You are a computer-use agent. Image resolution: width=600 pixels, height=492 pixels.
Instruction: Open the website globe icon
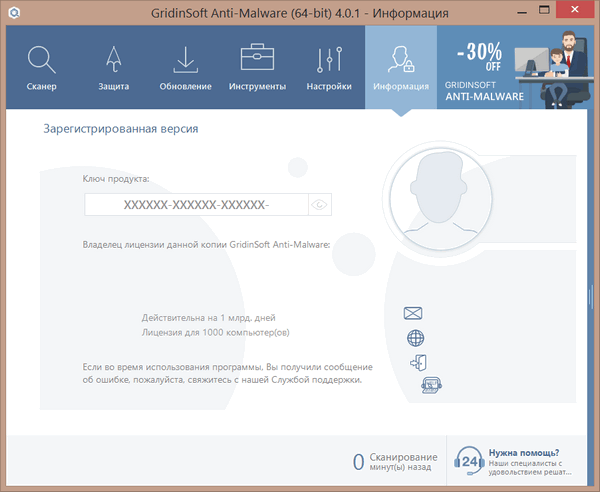click(416, 338)
